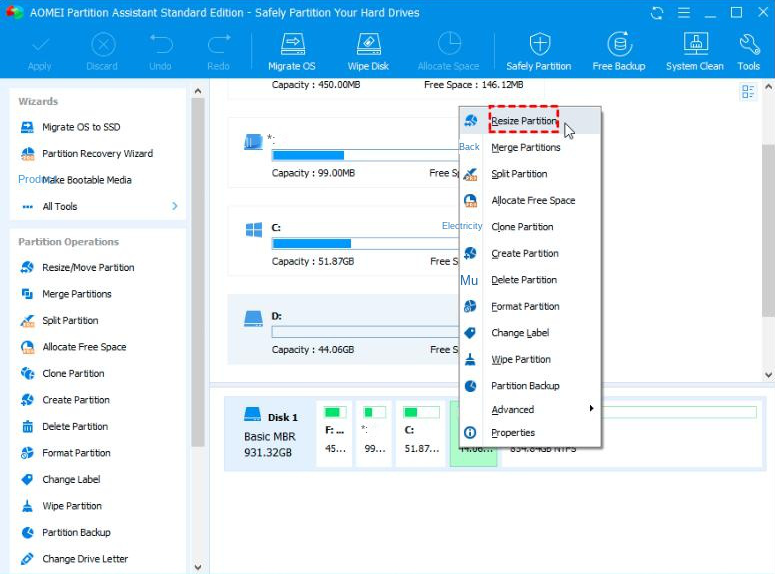Screen dimensions: 775x574
Task: Click Migrate OS to SSD wizard
Action: 81,128
